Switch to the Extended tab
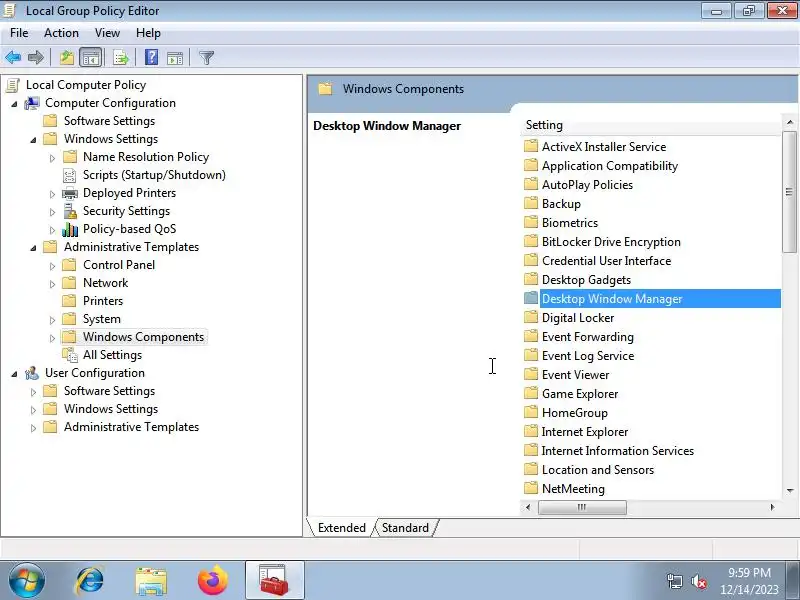 pos(341,528)
